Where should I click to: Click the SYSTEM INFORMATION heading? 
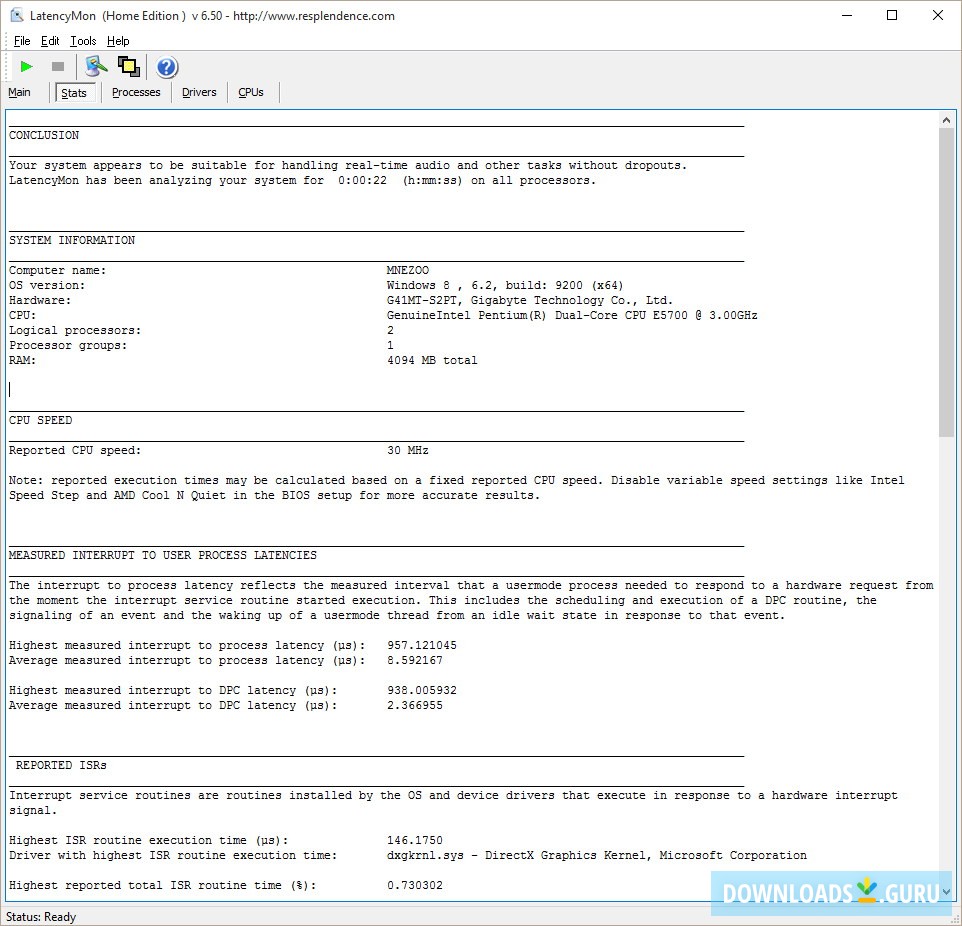72,240
